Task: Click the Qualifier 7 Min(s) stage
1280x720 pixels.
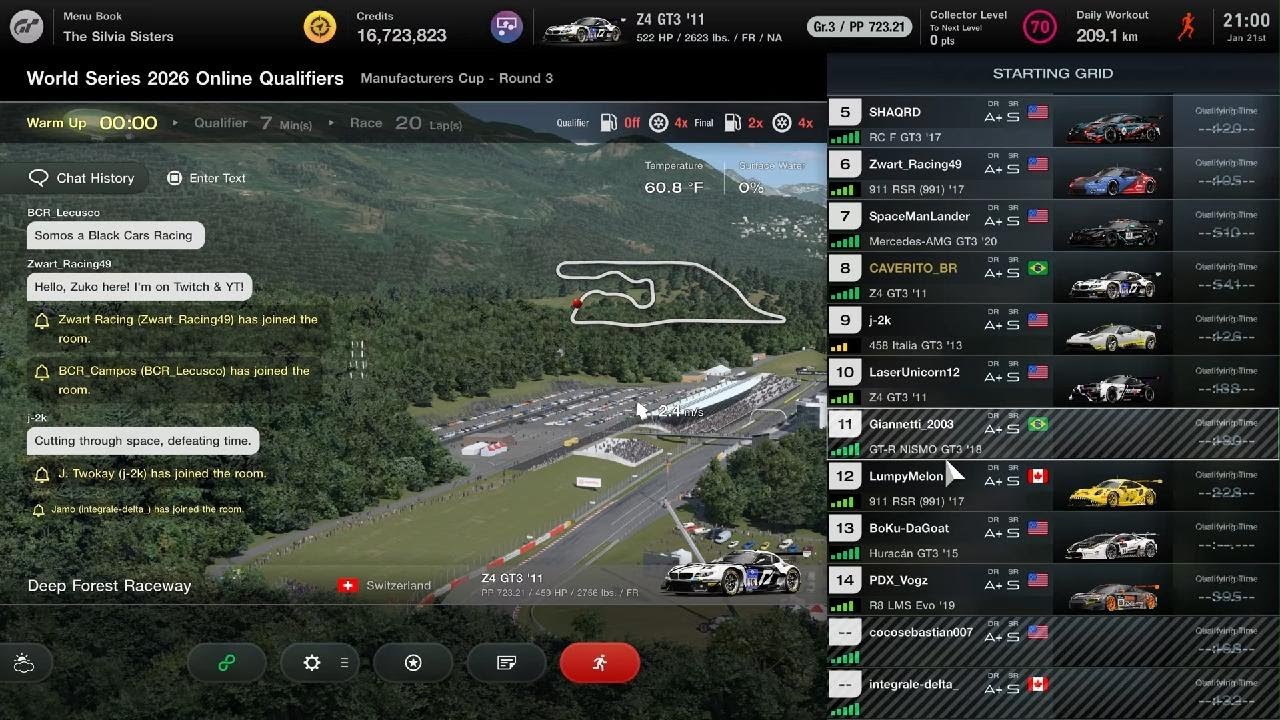Action: 253,123
